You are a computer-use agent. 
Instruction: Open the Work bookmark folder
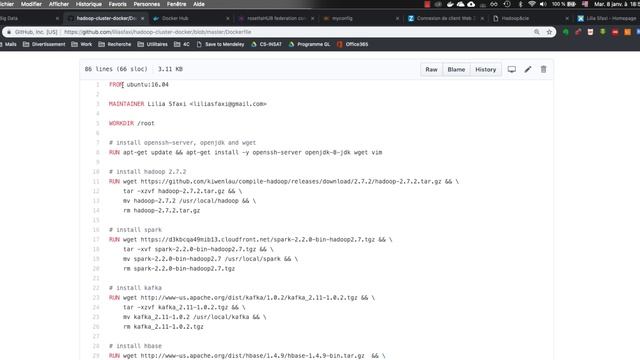pyautogui.click(x=82, y=44)
